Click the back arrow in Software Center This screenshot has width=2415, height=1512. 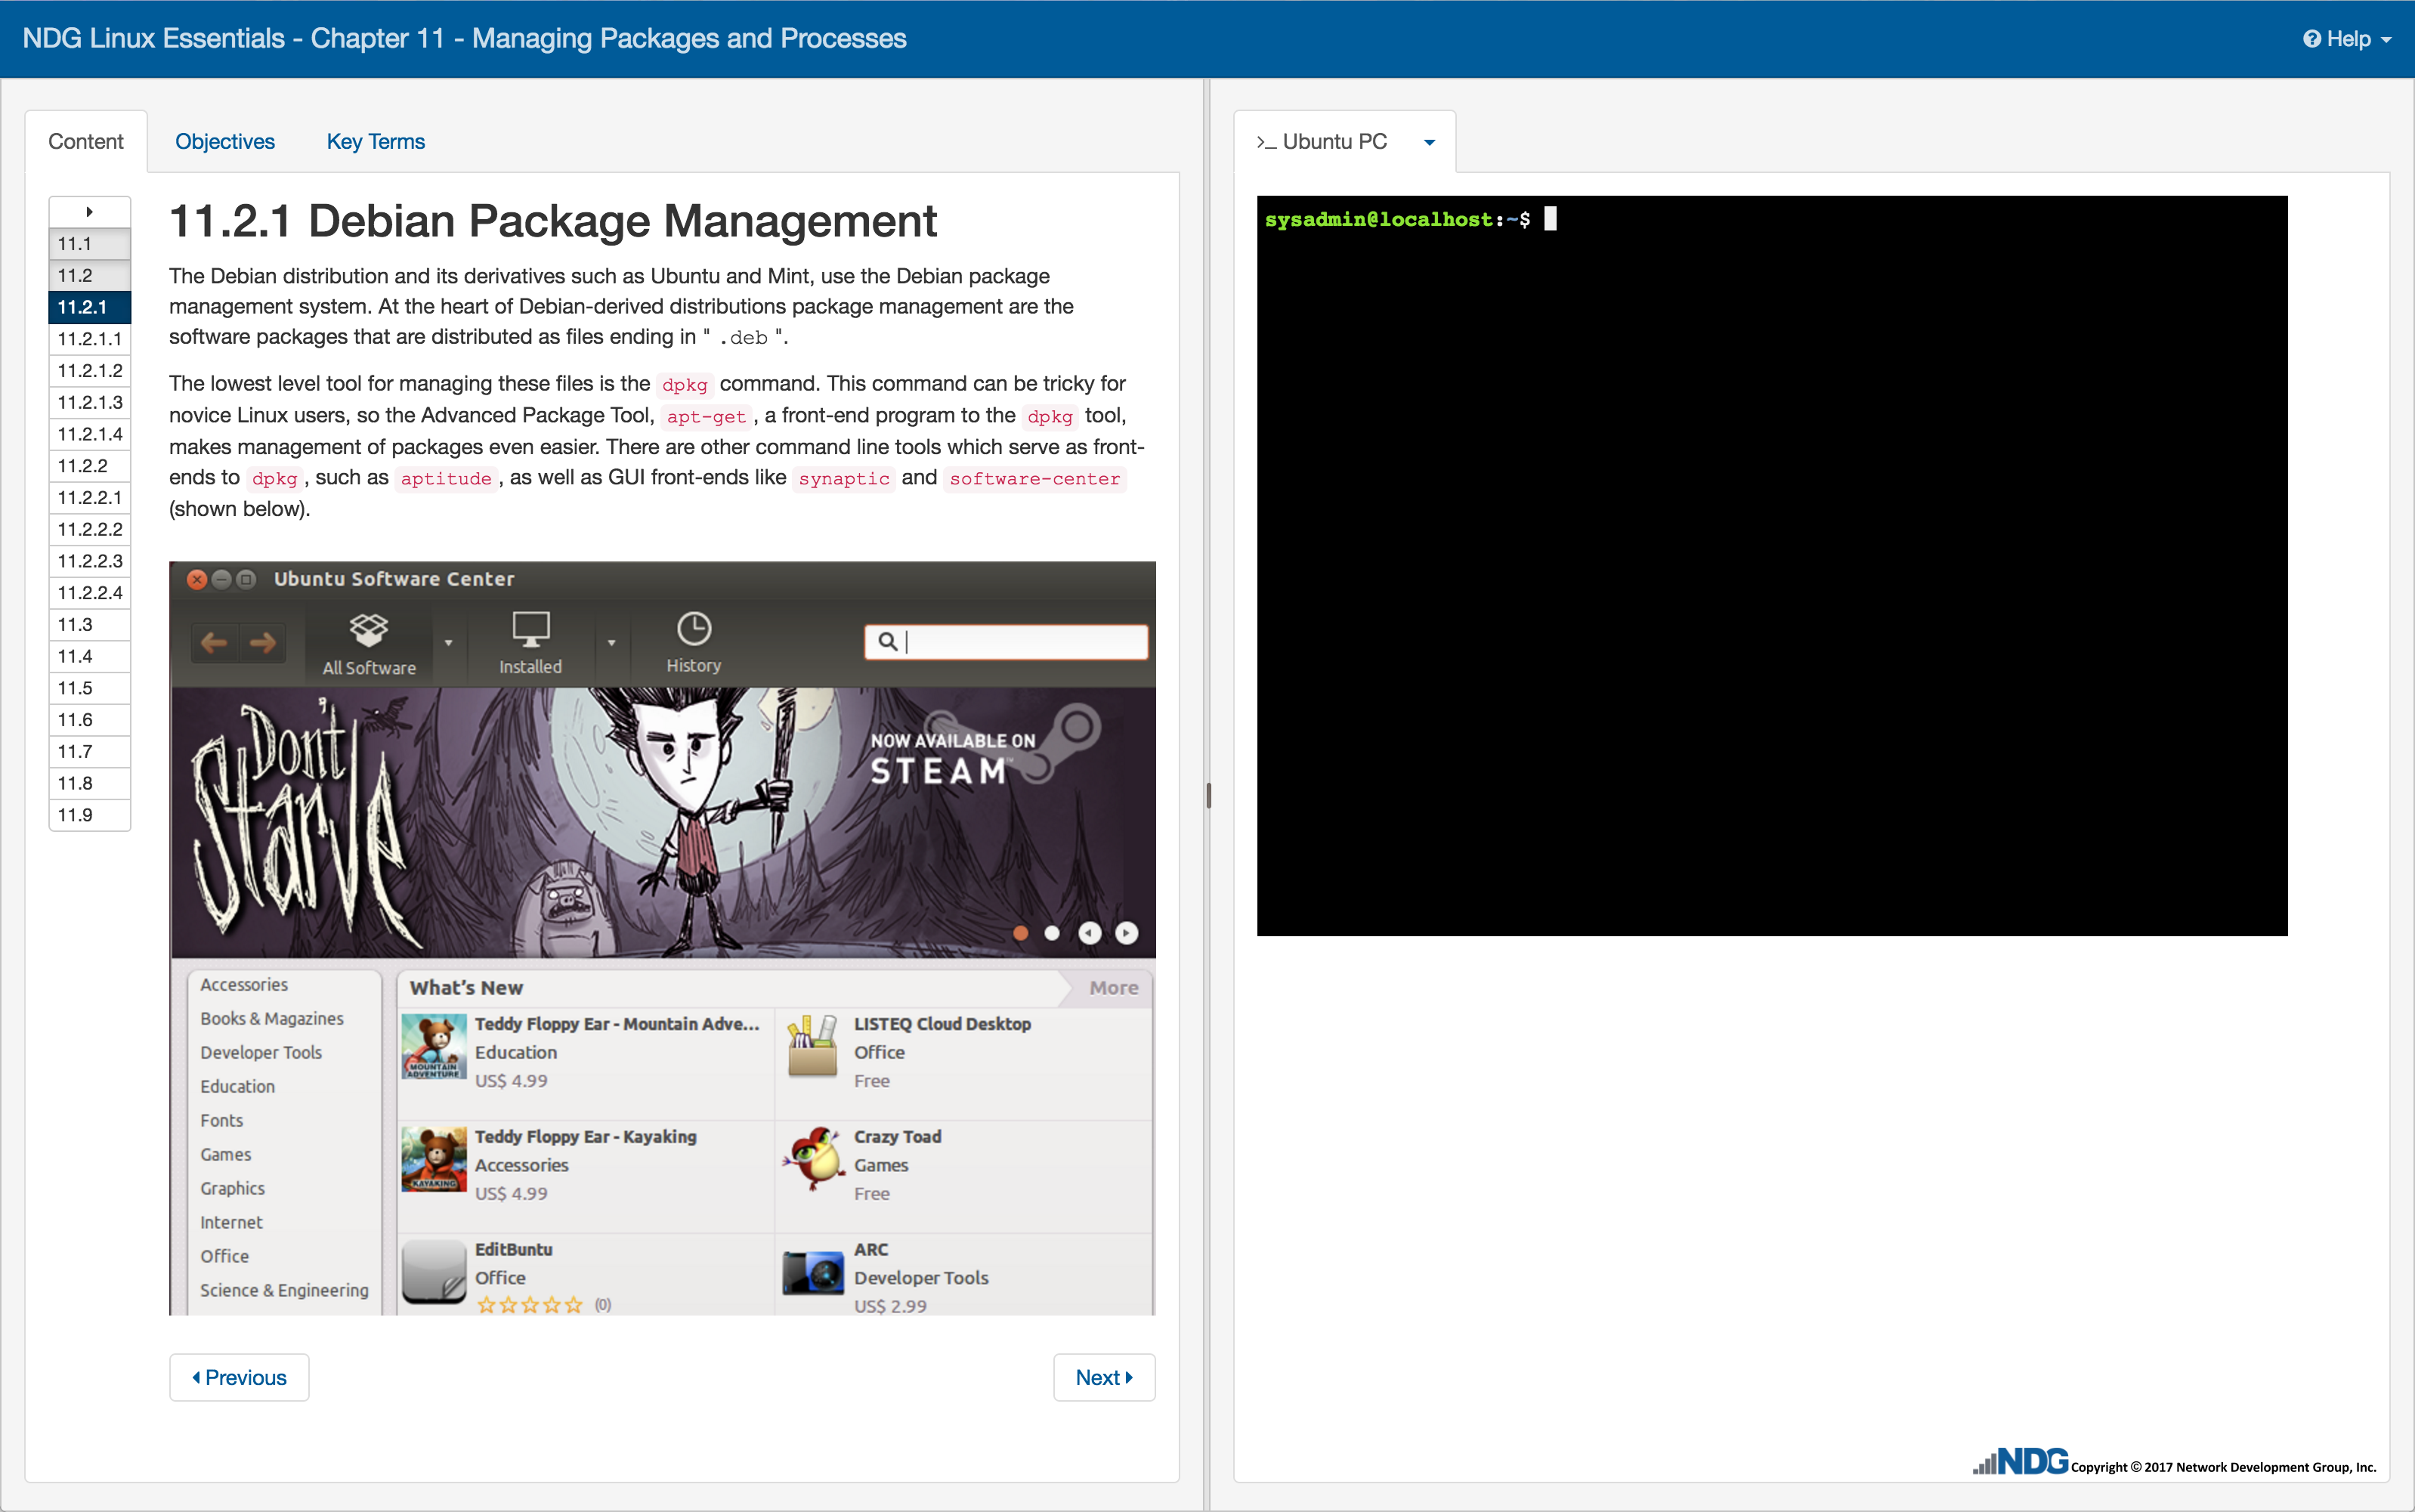[x=214, y=642]
